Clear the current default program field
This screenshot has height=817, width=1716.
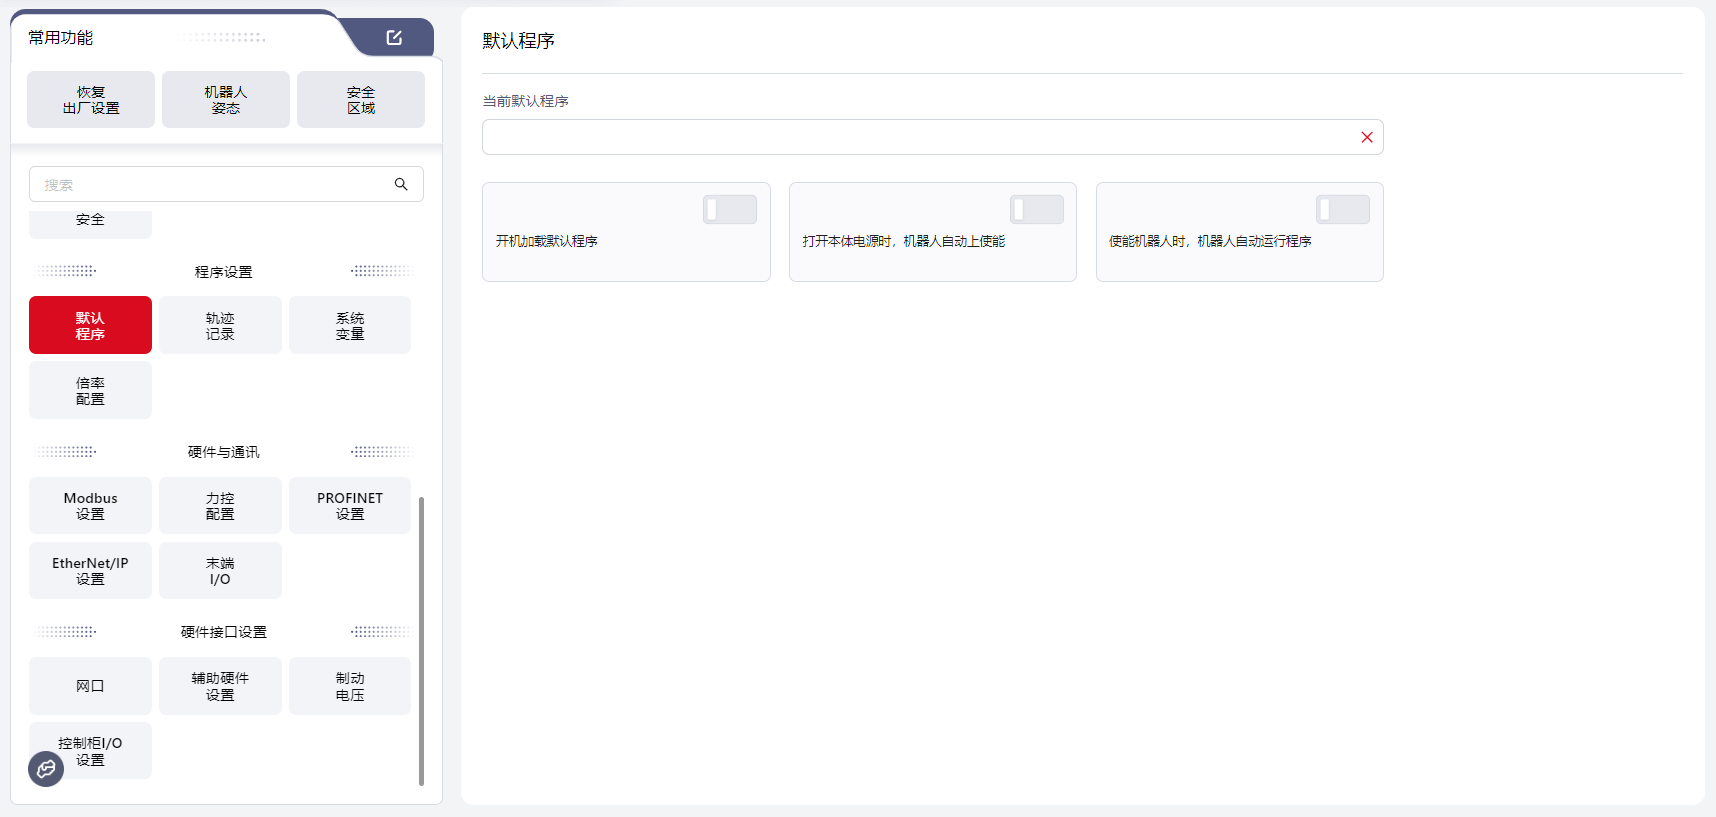coord(1366,137)
